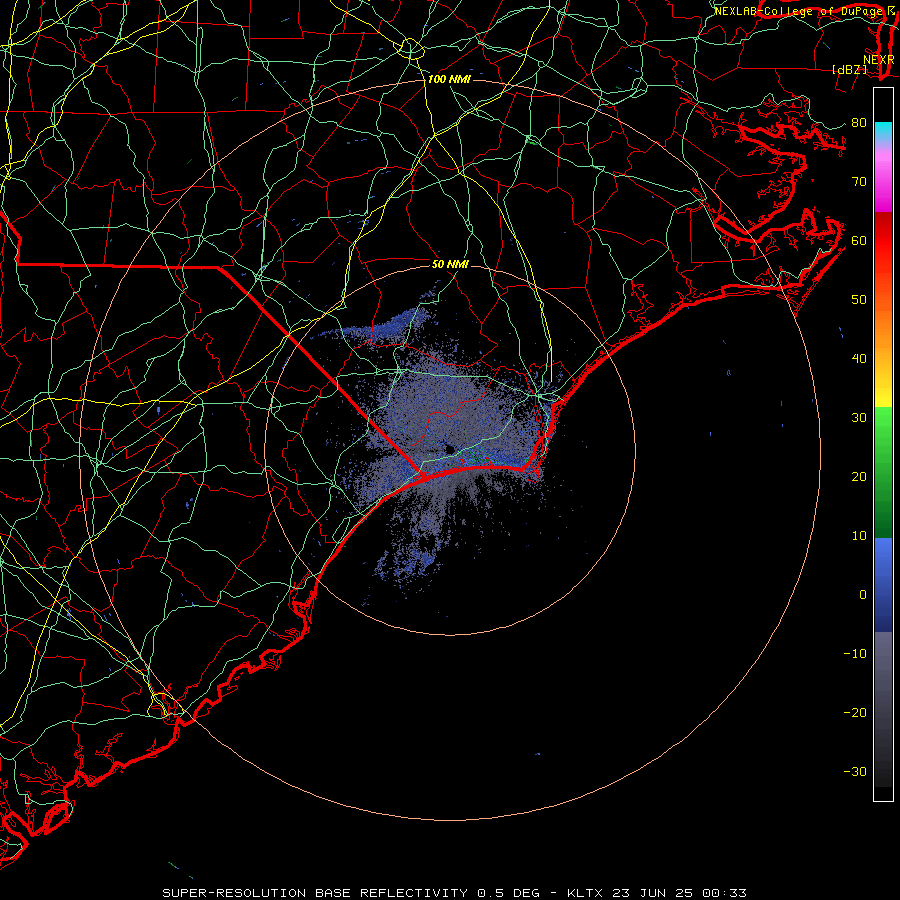Image resolution: width=900 pixels, height=900 pixels.
Task: Click the -30 value on the dBZ scale
Action: tap(855, 771)
